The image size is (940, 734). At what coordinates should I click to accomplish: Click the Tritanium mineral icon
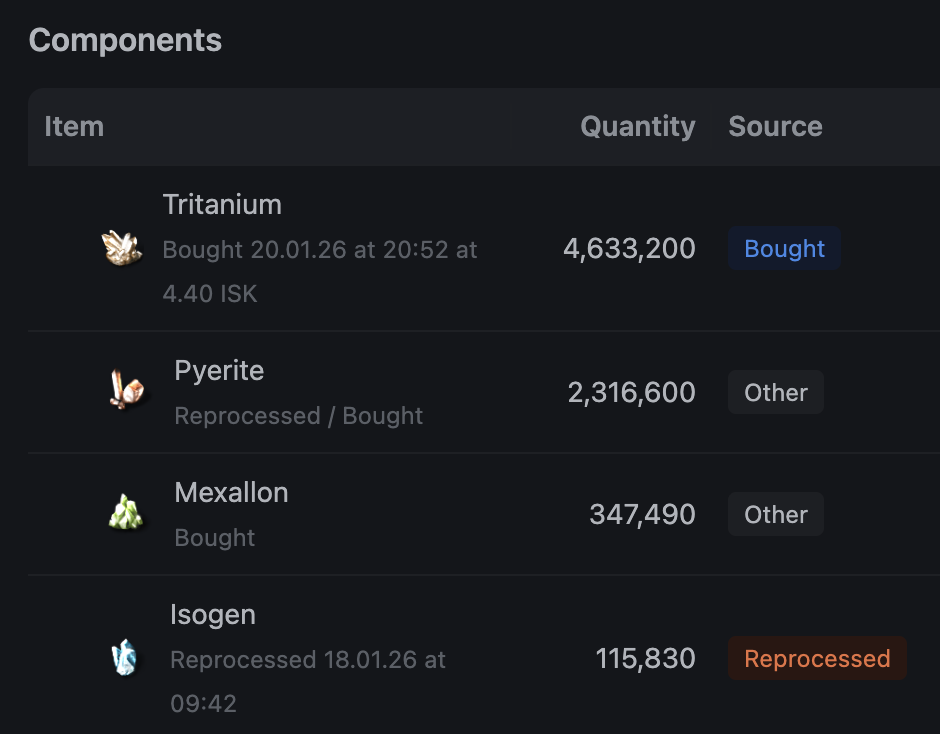tap(122, 248)
